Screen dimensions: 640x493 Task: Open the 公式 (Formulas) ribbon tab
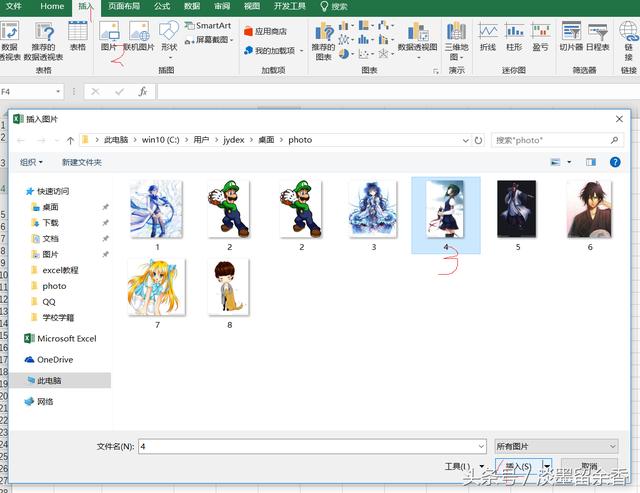click(x=162, y=6)
